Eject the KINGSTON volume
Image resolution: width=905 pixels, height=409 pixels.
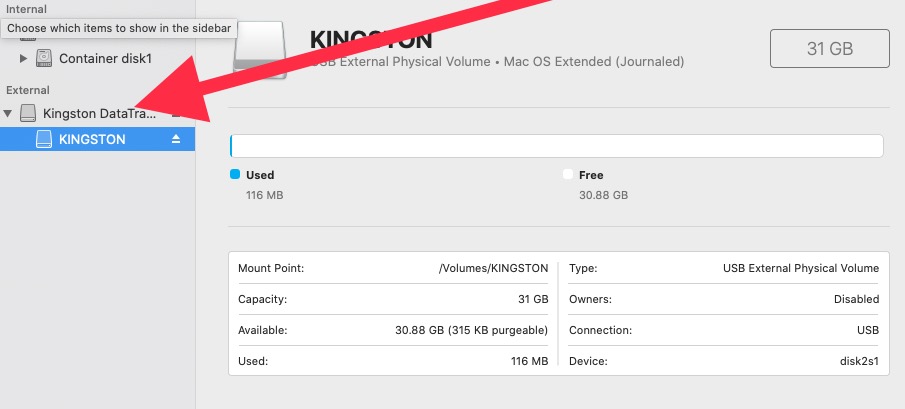coord(176,139)
